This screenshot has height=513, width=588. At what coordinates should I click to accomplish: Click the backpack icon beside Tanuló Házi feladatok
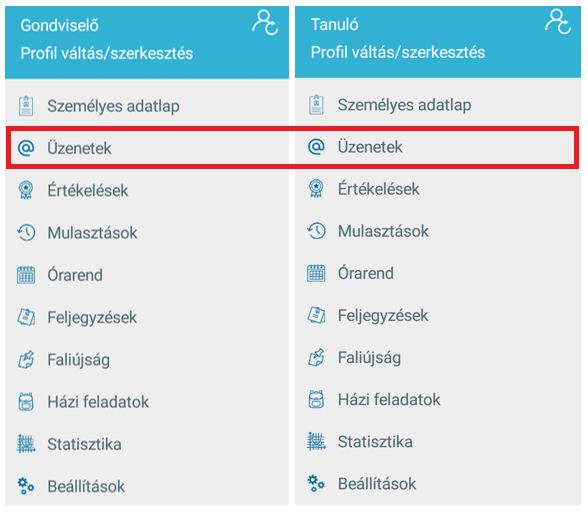point(316,399)
